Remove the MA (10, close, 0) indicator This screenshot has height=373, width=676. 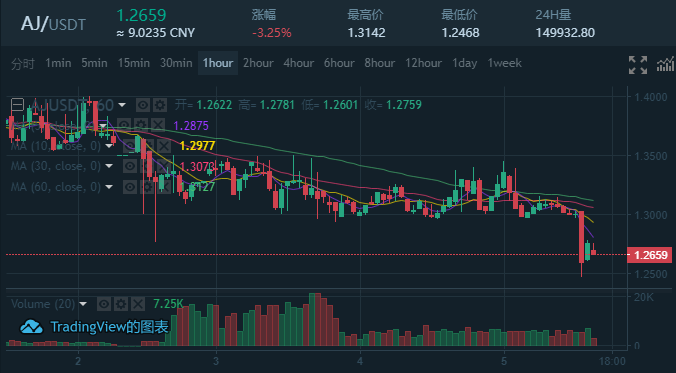click(164, 146)
